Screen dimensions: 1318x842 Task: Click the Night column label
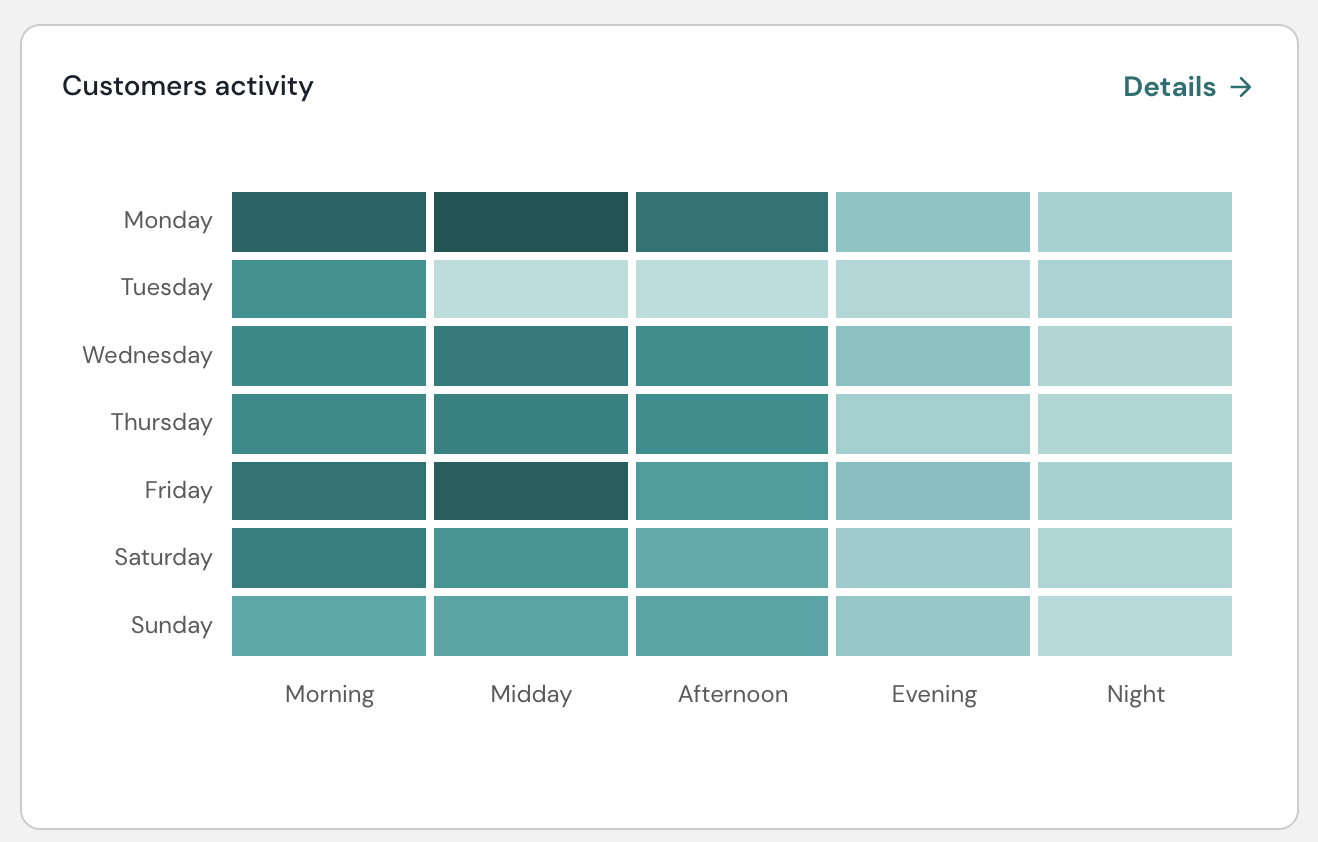pyautogui.click(x=1136, y=694)
